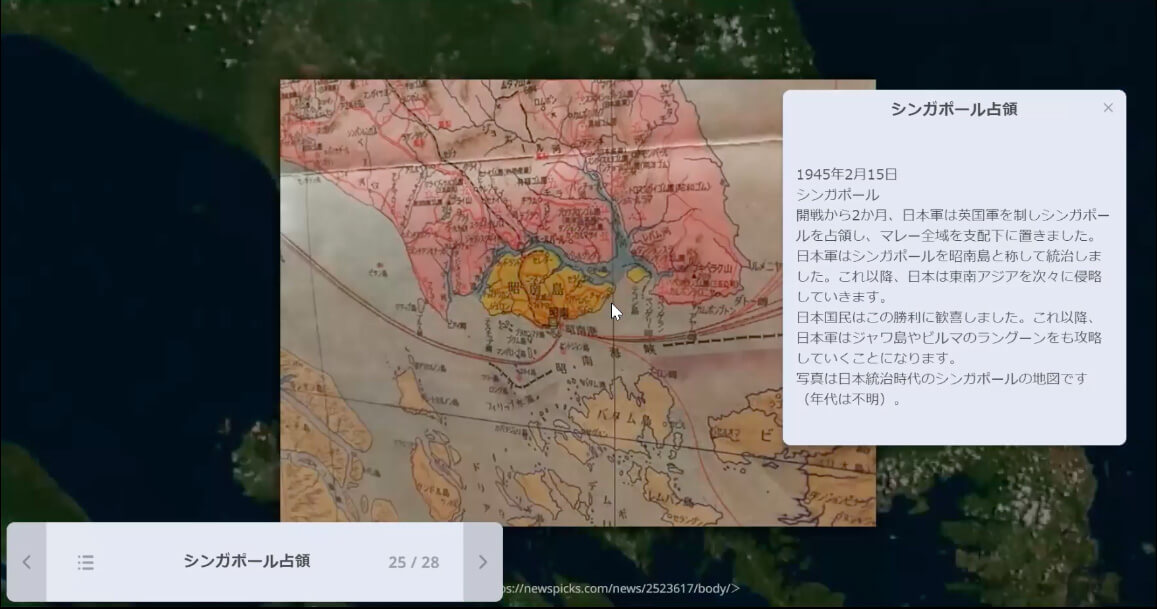Click the paragraph starting 開戦から2か月
The width and height of the screenshot is (1157, 609).
coord(952,255)
